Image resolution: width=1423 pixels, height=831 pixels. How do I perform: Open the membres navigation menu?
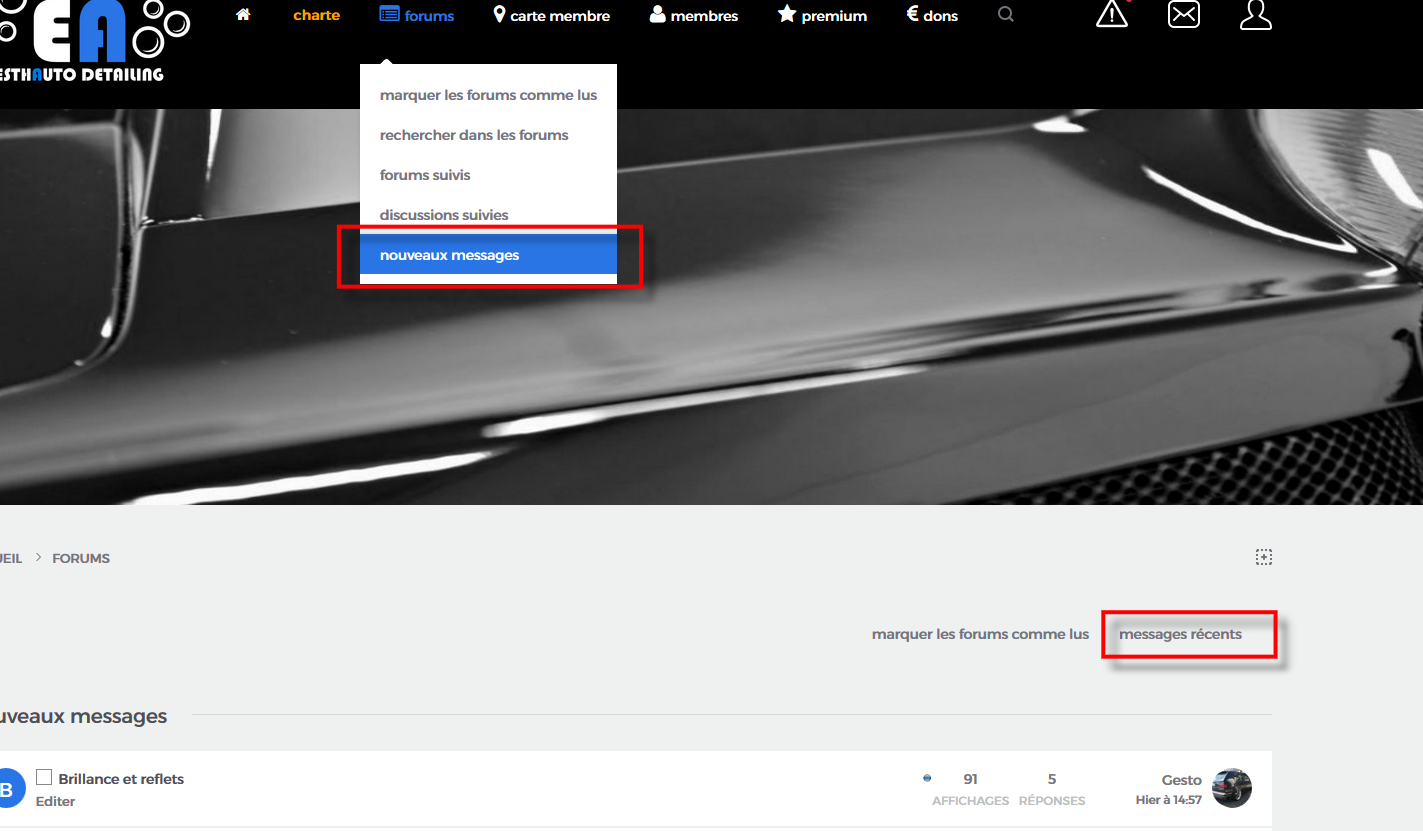coord(694,16)
